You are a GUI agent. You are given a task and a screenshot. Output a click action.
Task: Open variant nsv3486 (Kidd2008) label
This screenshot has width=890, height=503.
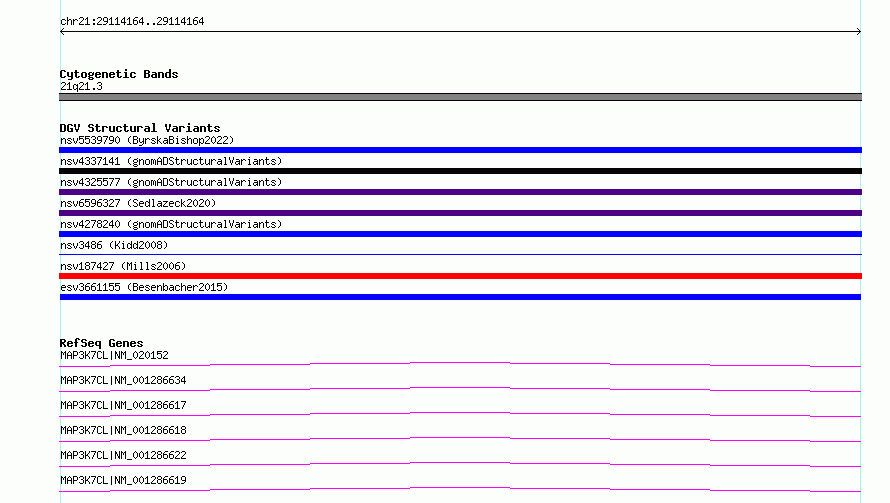tap(114, 245)
